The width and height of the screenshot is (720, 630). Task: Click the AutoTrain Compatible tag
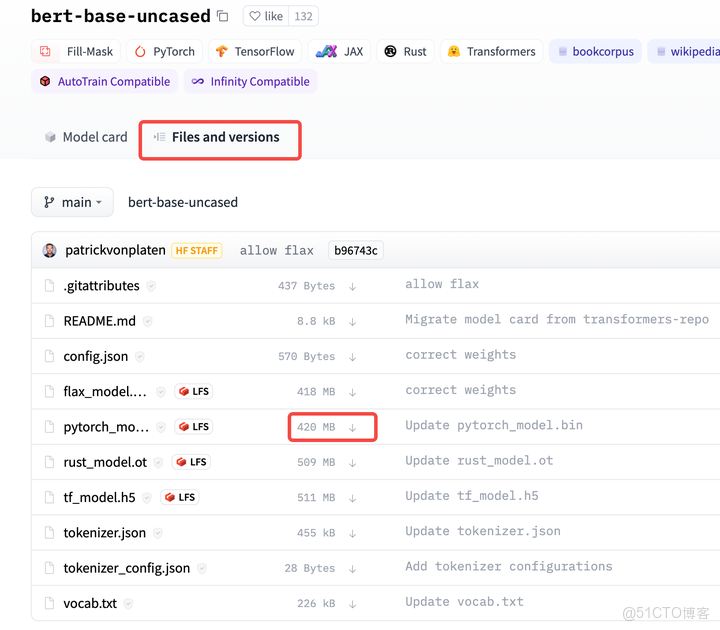coord(104,81)
